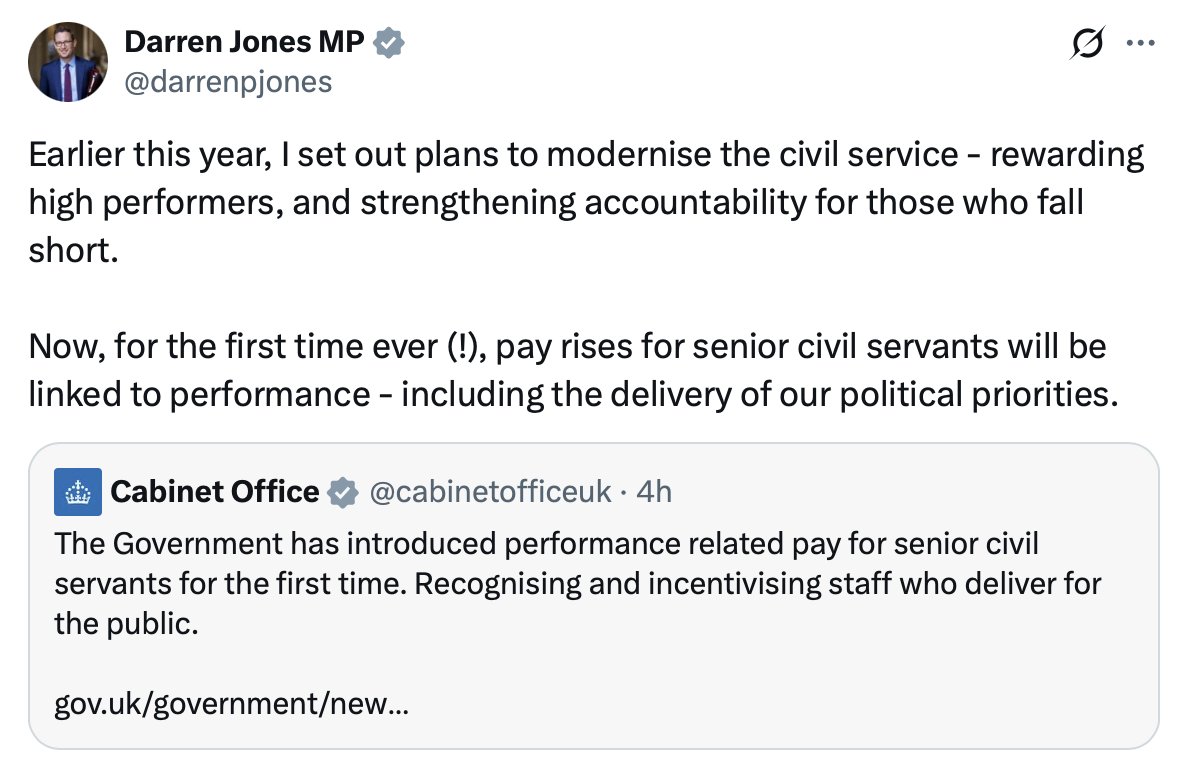
Task: Click the paragraph starting 'Earlier this year'
Action: (x=586, y=202)
